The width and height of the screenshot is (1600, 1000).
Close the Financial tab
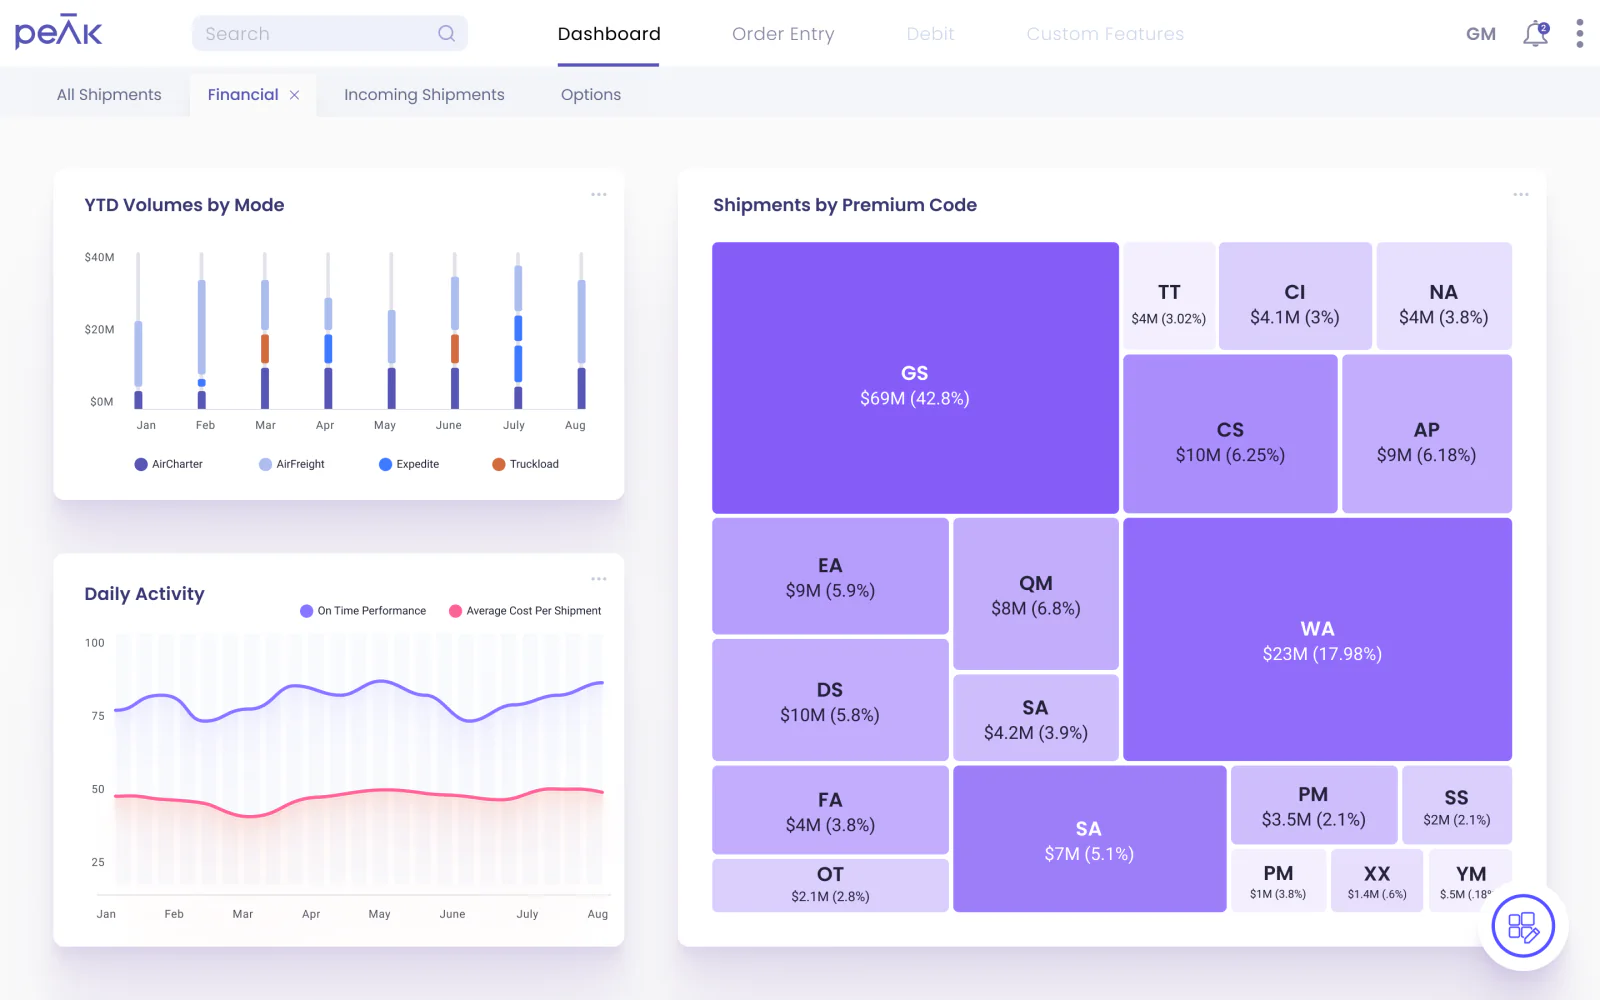pos(294,95)
